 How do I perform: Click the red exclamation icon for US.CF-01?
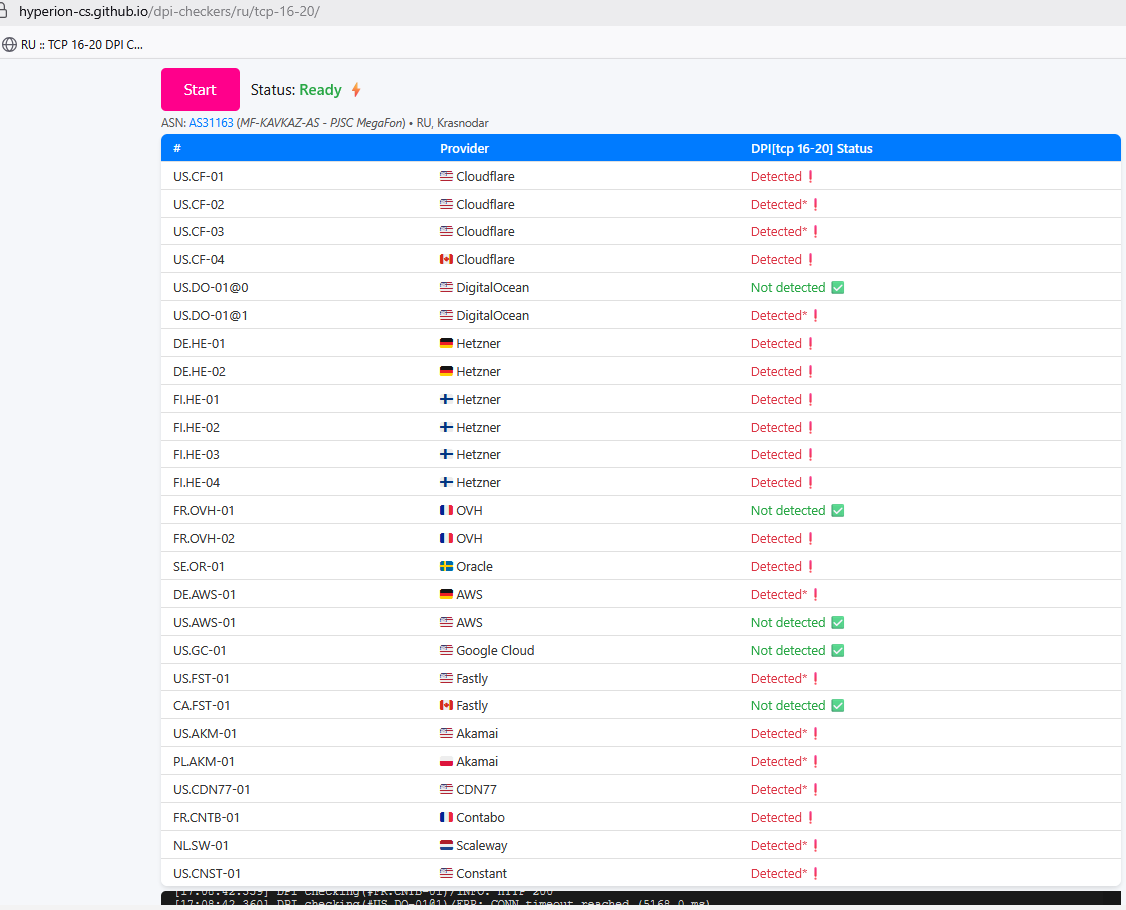tap(811, 177)
